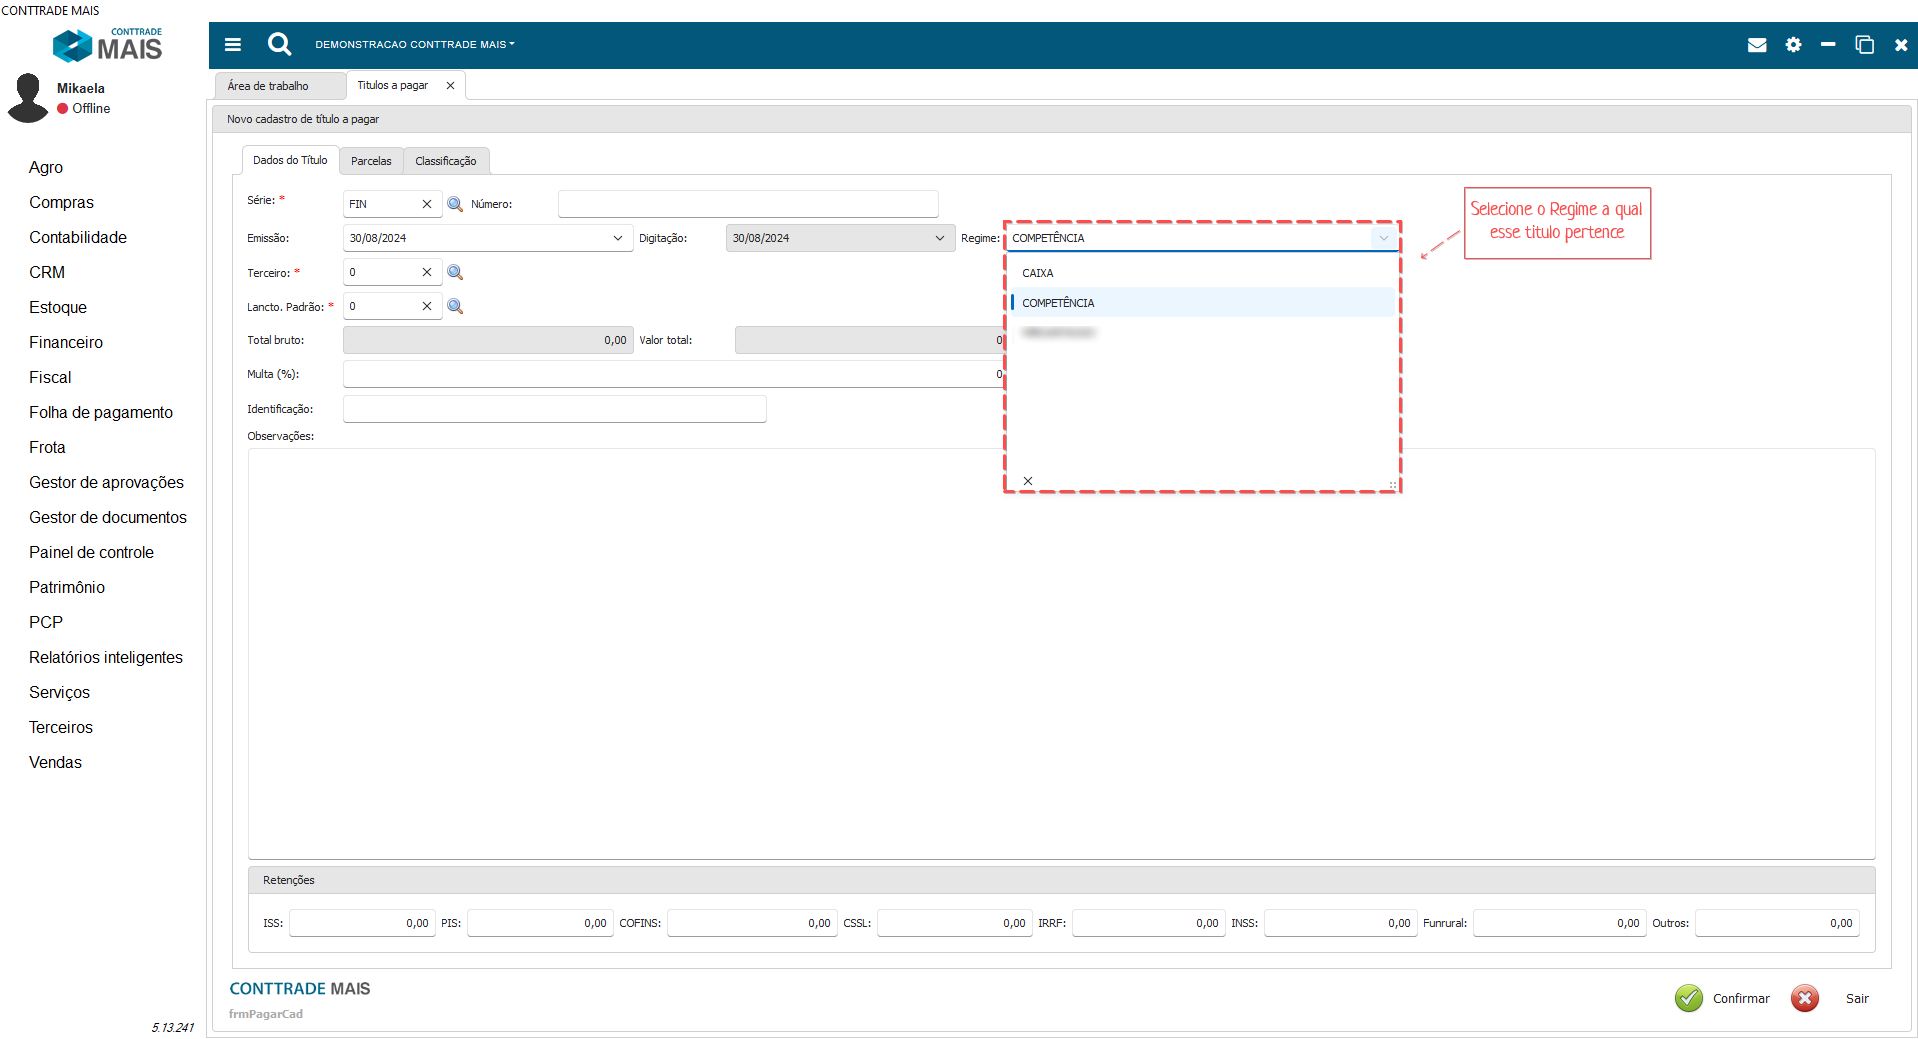Screen dimensions: 1918x1039
Task: Switch to the Parcelas tab
Action: point(371,161)
